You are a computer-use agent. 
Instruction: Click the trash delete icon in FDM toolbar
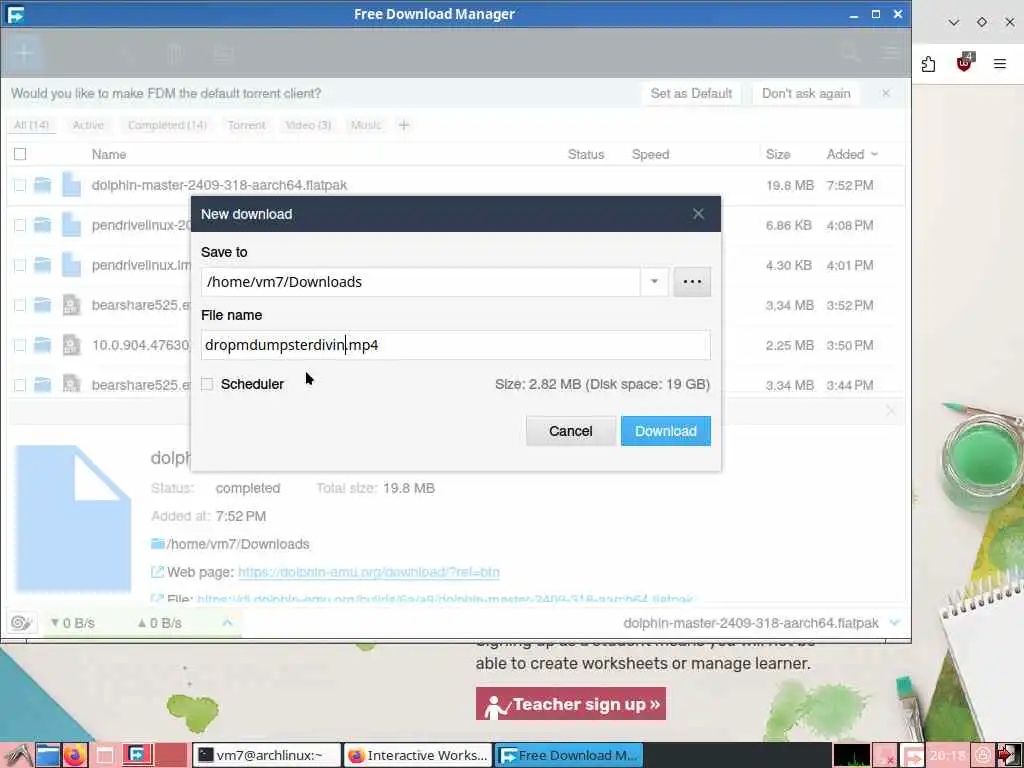(x=175, y=54)
